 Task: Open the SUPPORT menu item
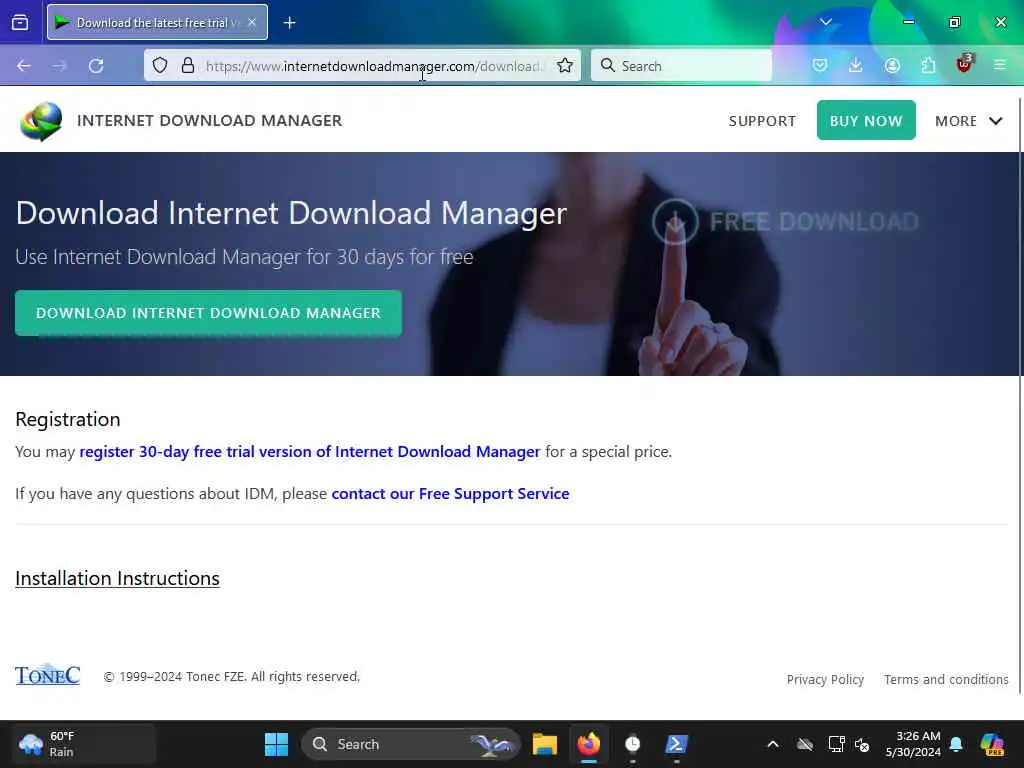click(762, 121)
